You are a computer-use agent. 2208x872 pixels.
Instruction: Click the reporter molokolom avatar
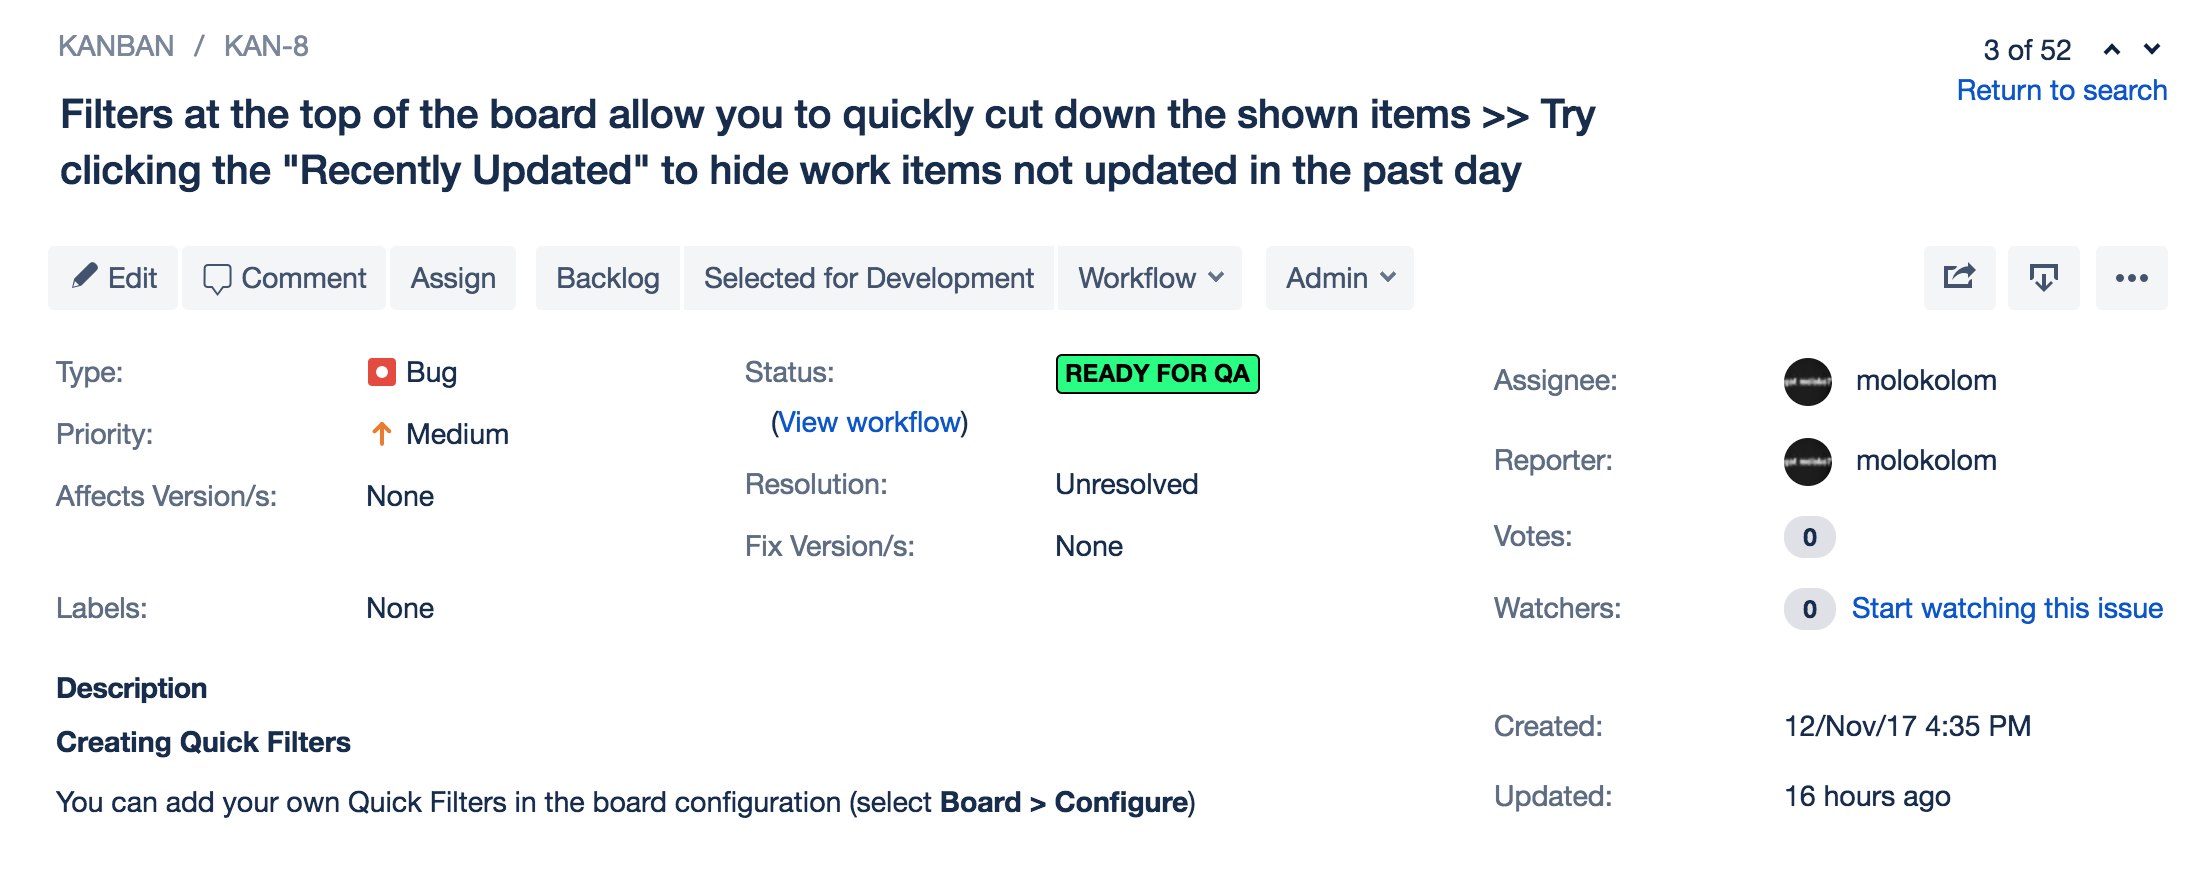coord(1807,461)
